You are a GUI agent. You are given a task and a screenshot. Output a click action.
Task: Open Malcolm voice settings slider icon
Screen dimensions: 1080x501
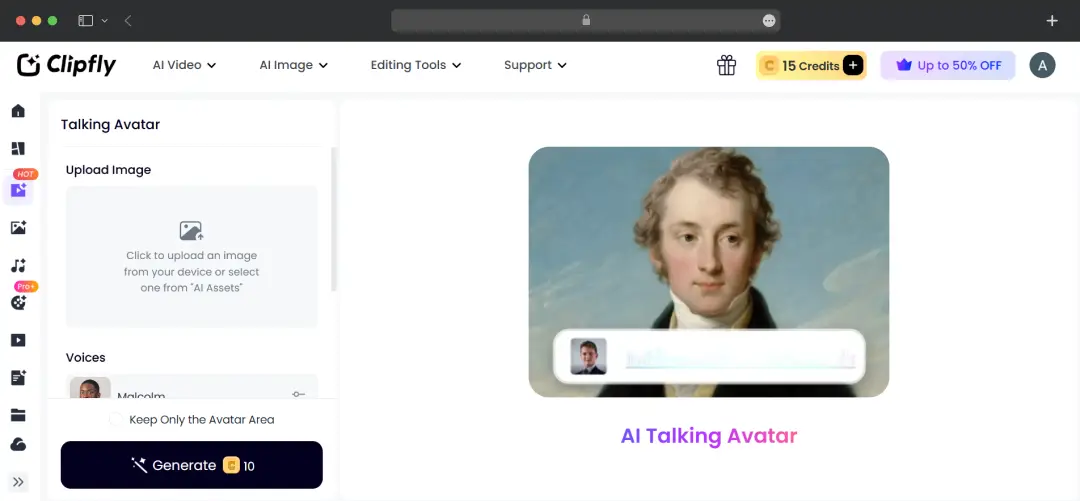(298, 394)
